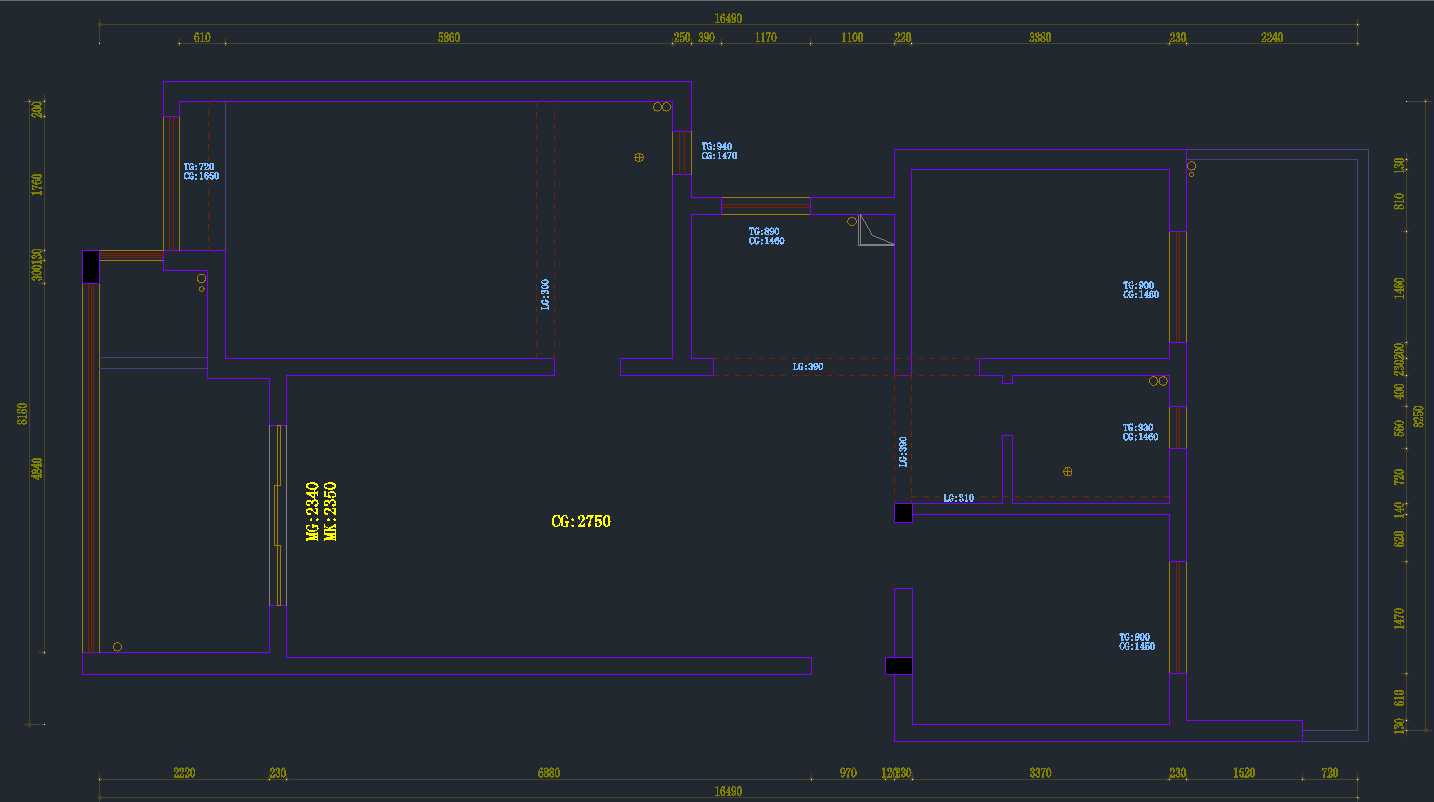
Task: Click the 6880 dimension text
Action: pyautogui.click(x=549, y=773)
